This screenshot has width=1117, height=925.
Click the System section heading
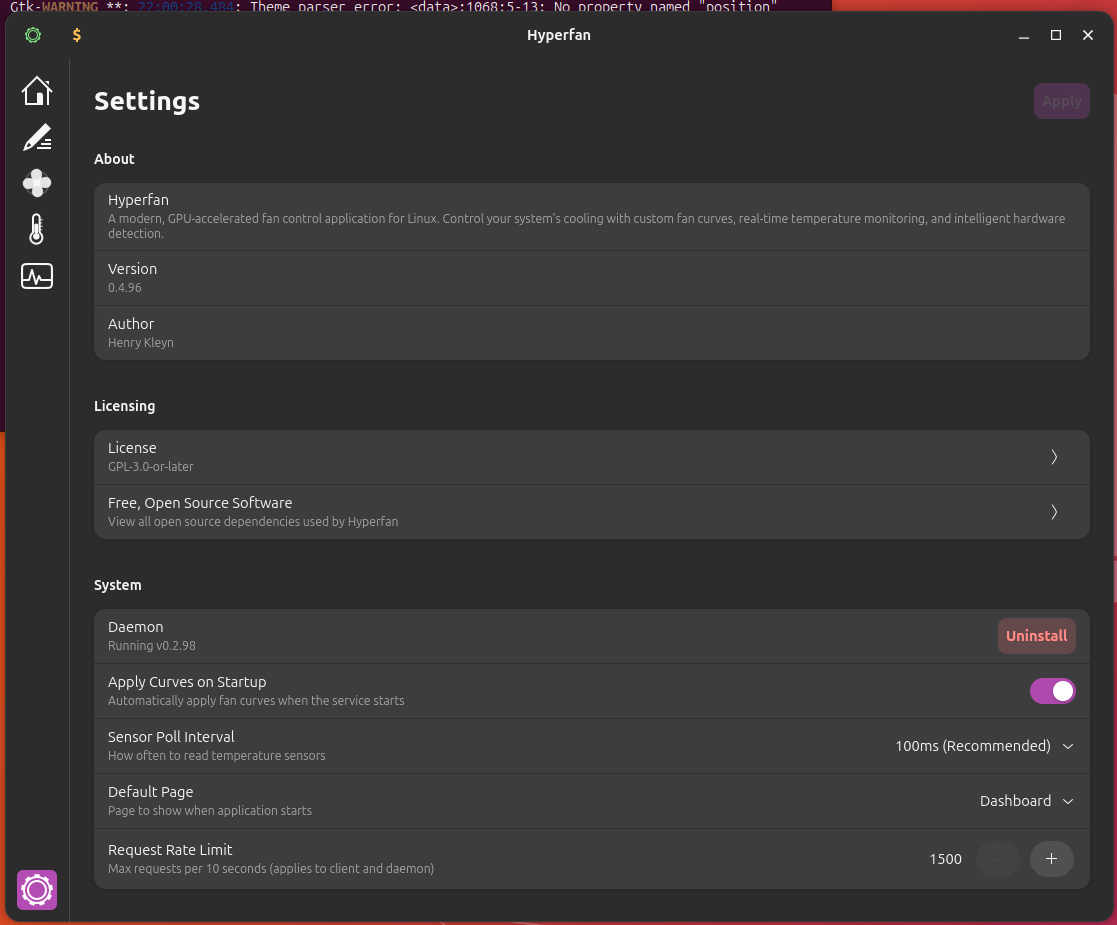coord(118,585)
